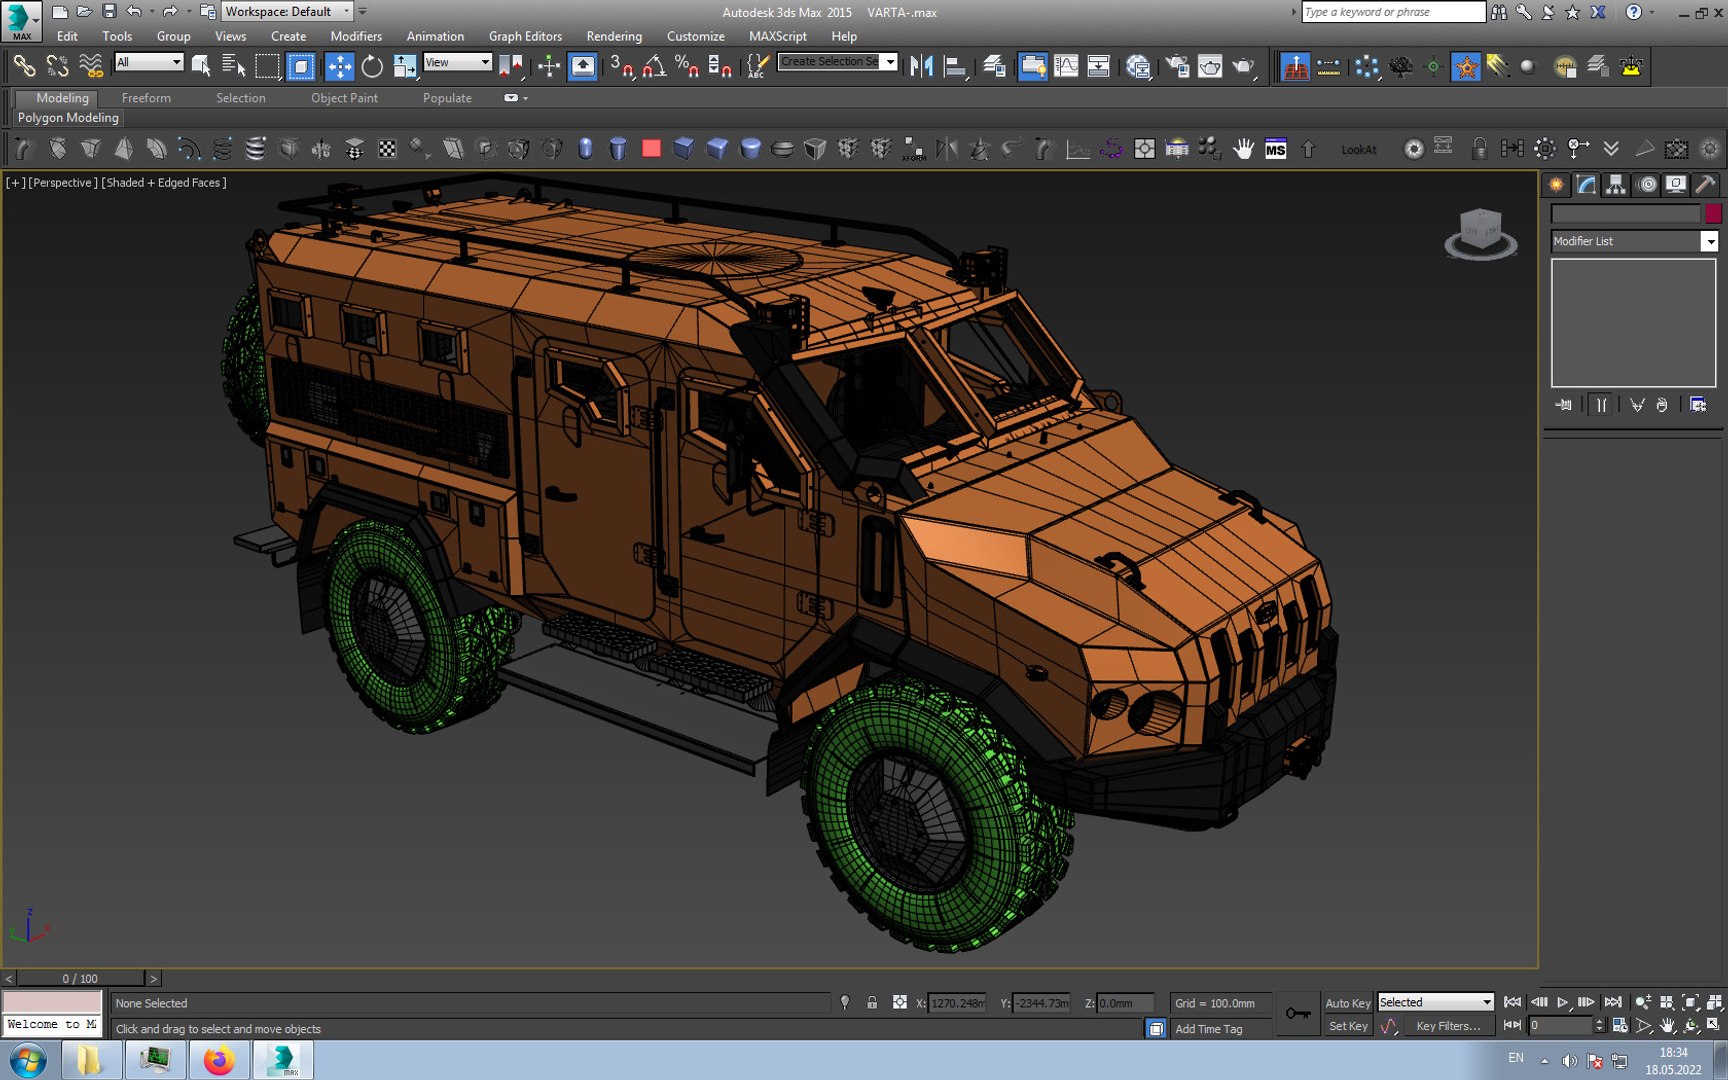Toggle the Percent Snap button
Screen dimensions: 1728x1080
[687, 66]
